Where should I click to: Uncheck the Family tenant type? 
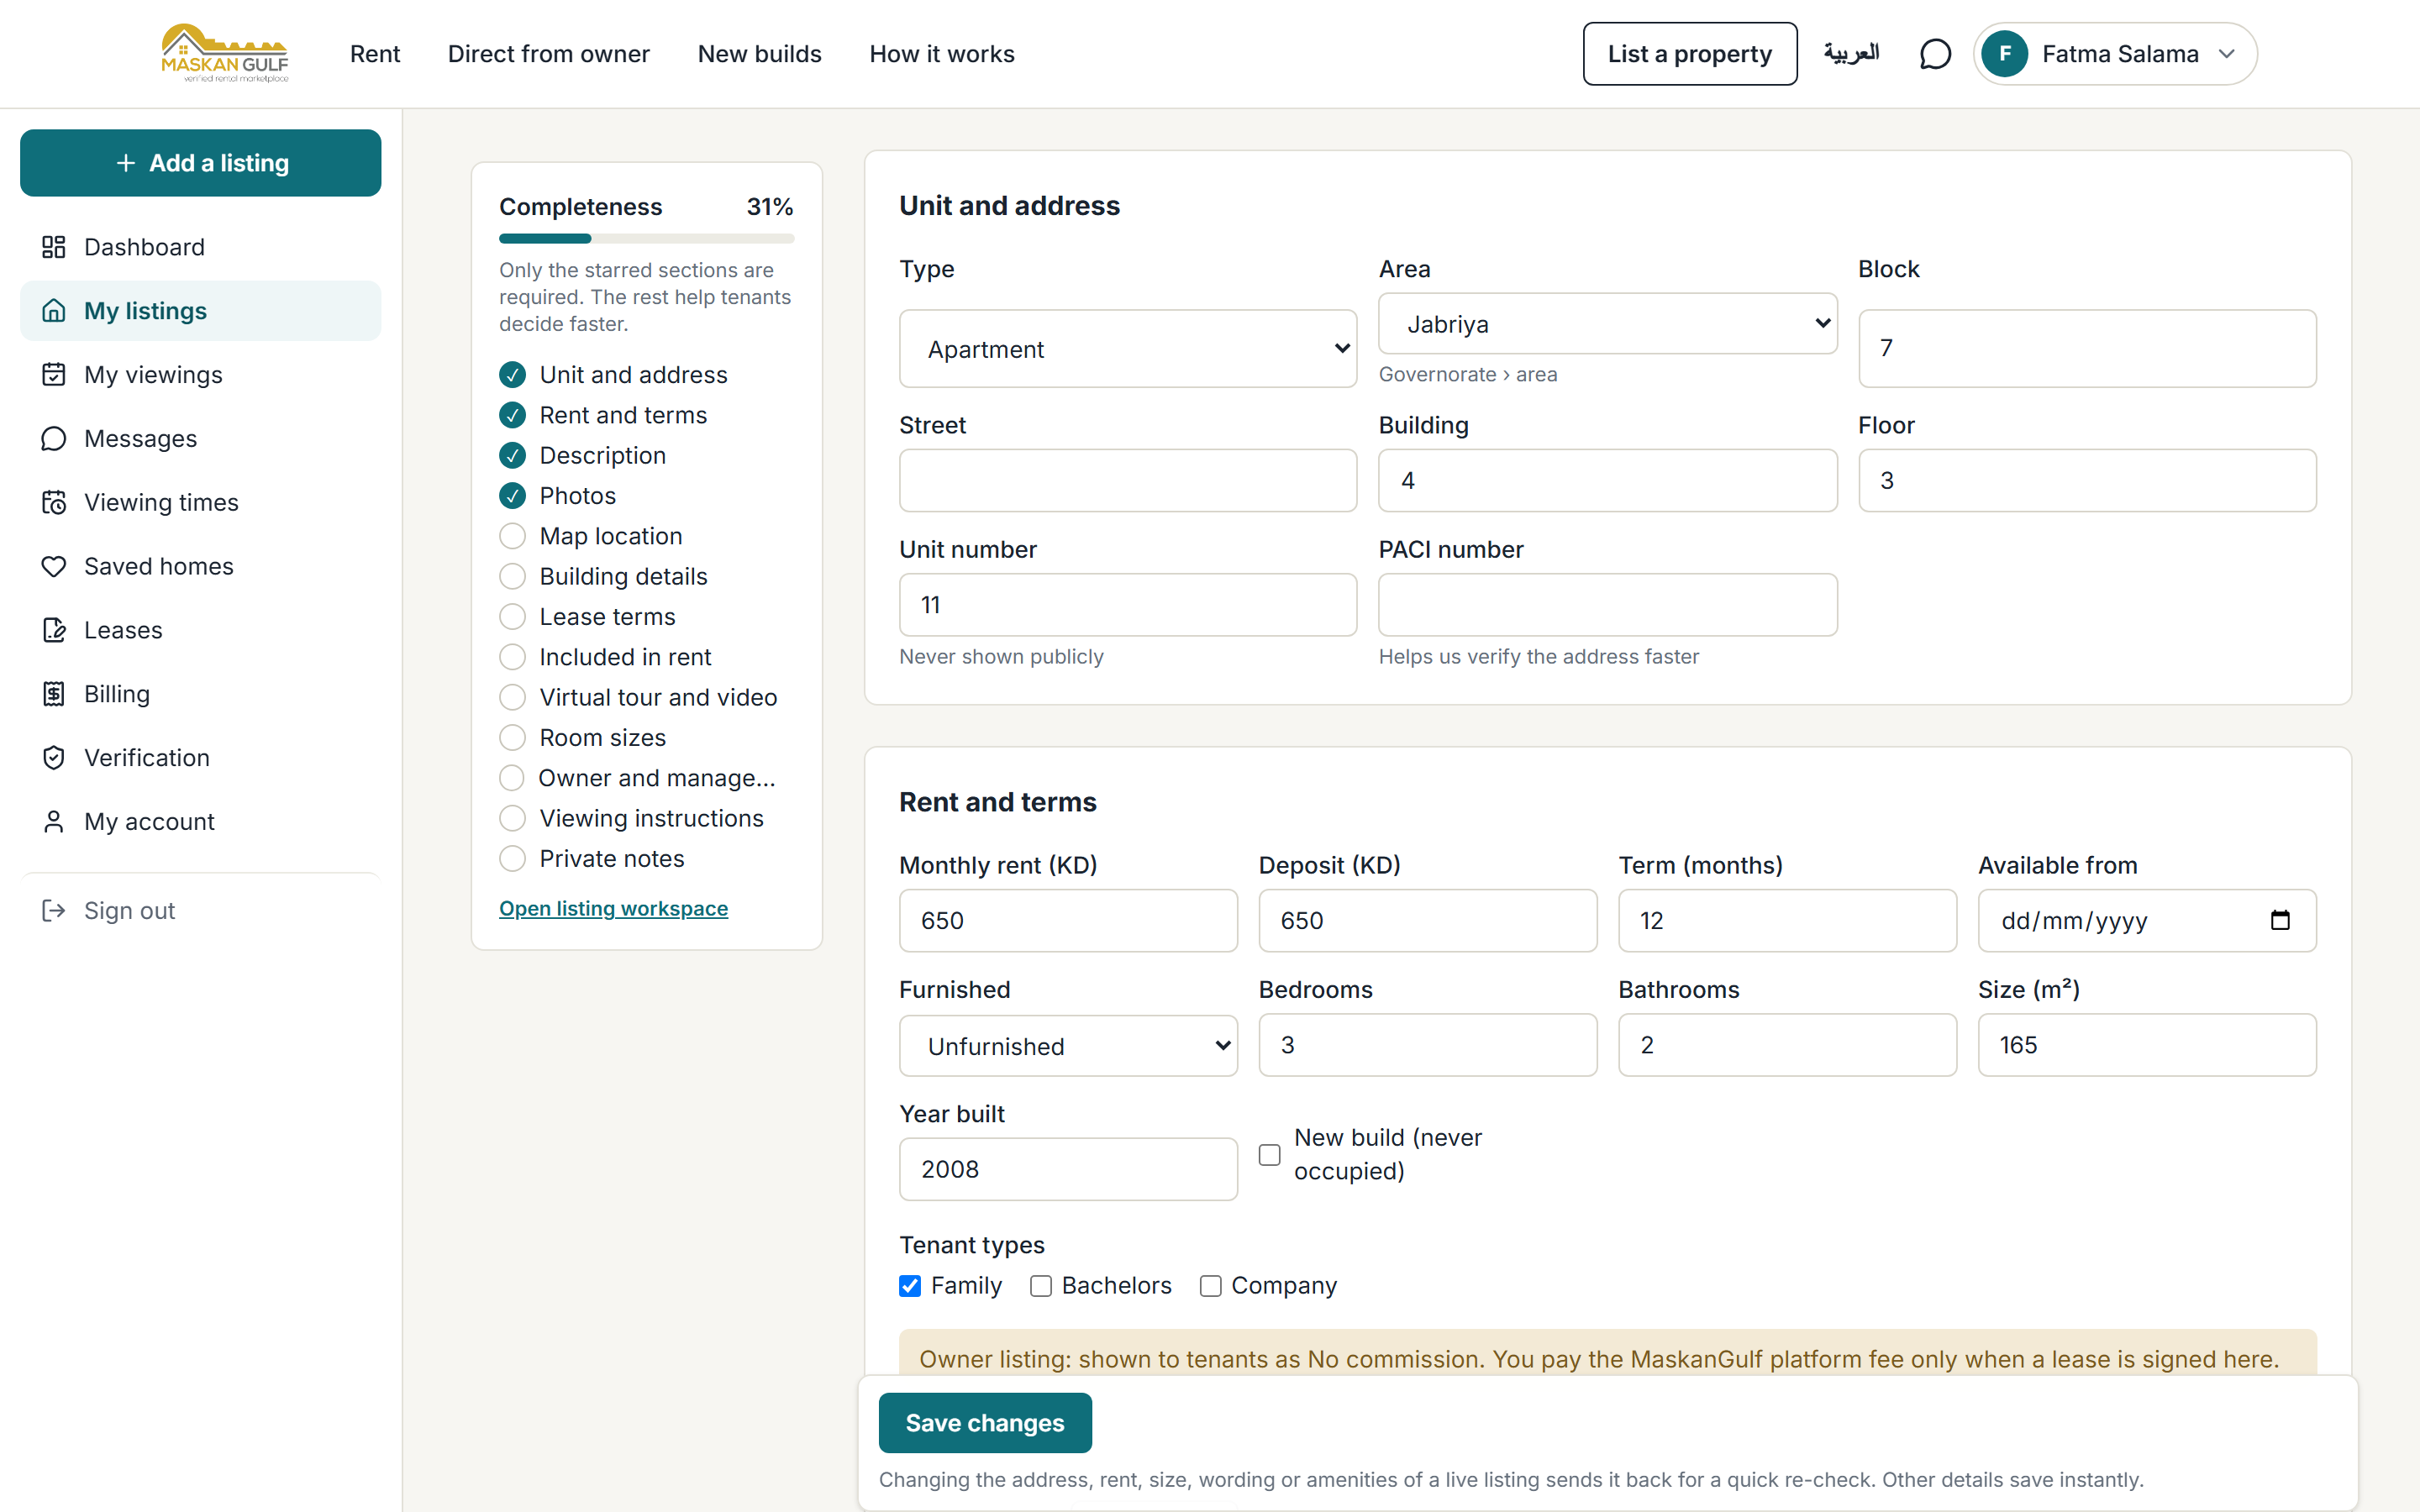910,1286
